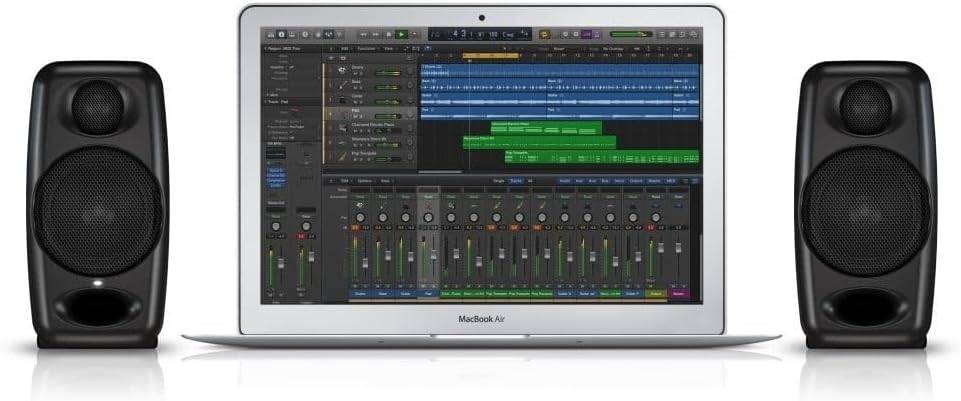Open the Tracks area Functions menu
The image size is (961, 401).
click(366, 48)
